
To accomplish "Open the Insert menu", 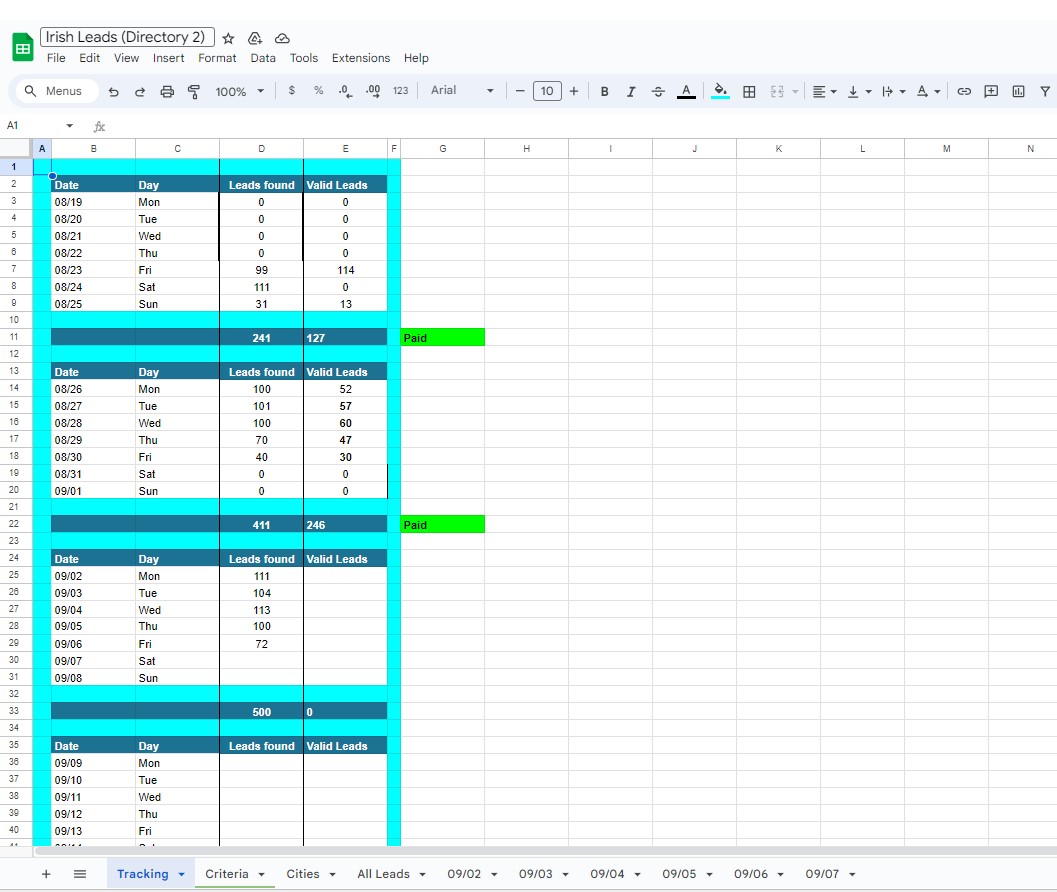I will coord(169,58).
